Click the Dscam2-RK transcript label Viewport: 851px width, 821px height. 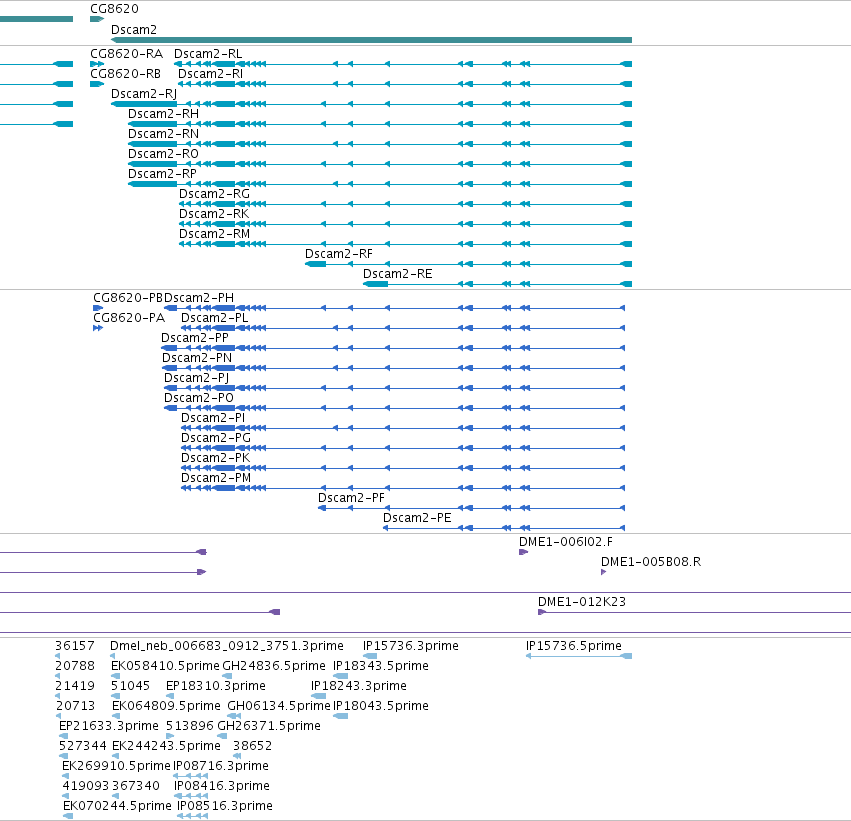pos(214,214)
